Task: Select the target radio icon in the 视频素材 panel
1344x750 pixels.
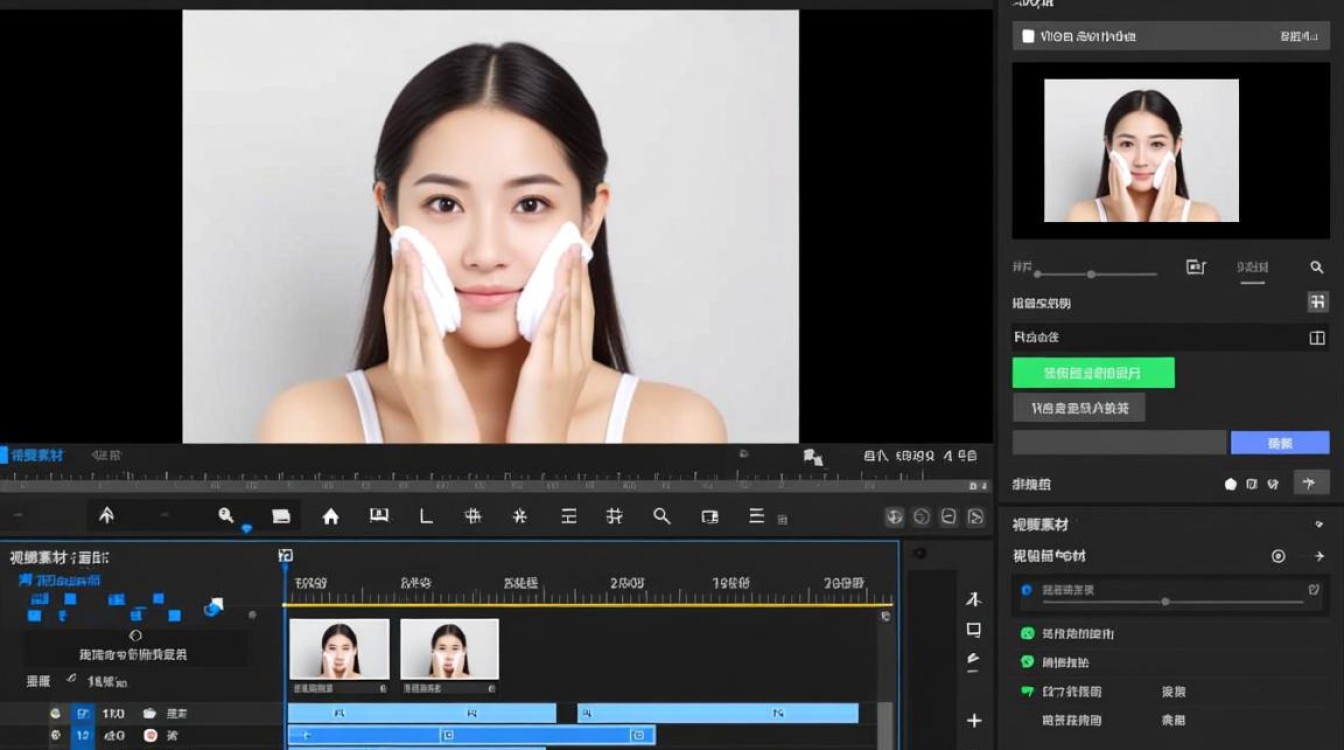Action: pyautogui.click(x=1278, y=556)
